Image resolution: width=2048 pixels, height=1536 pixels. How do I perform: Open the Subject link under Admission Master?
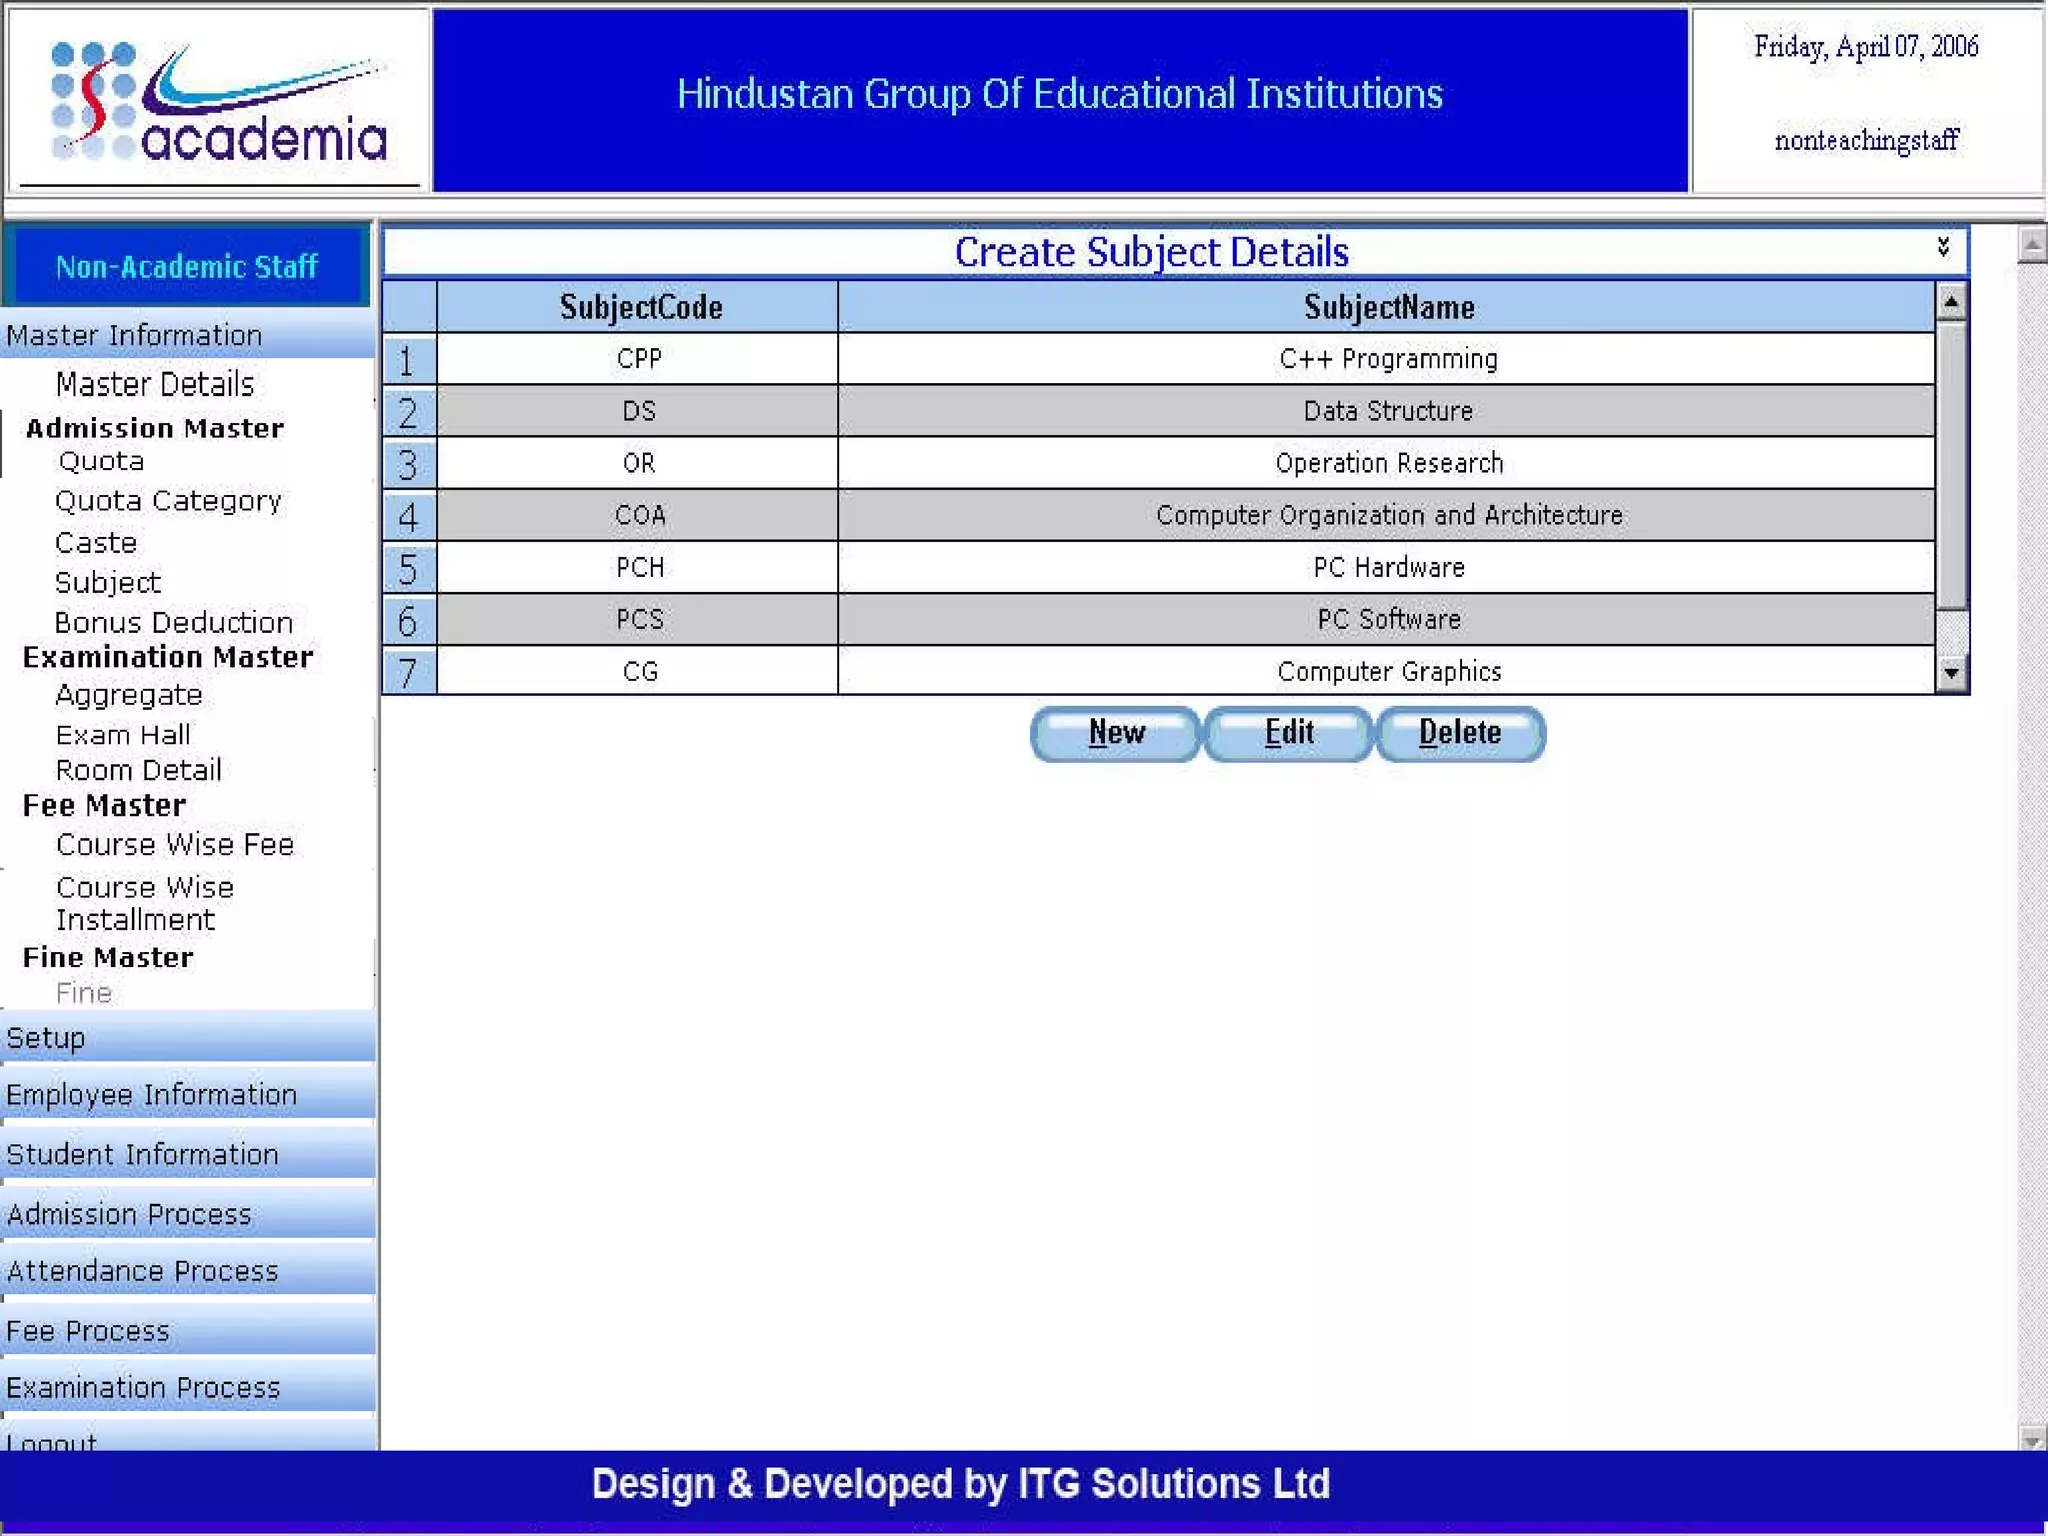point(107,583)
